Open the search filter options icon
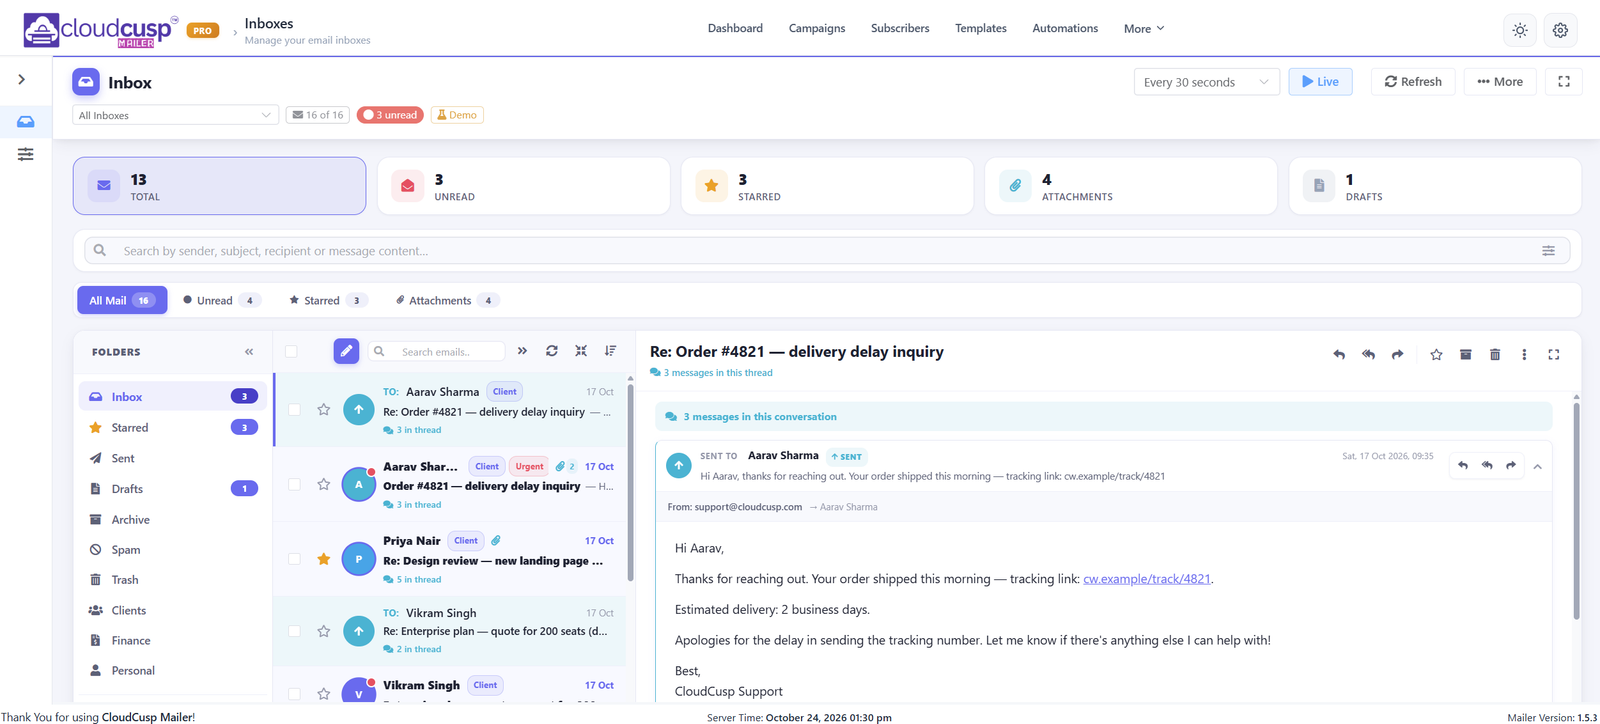 [x=1548, y=251]
